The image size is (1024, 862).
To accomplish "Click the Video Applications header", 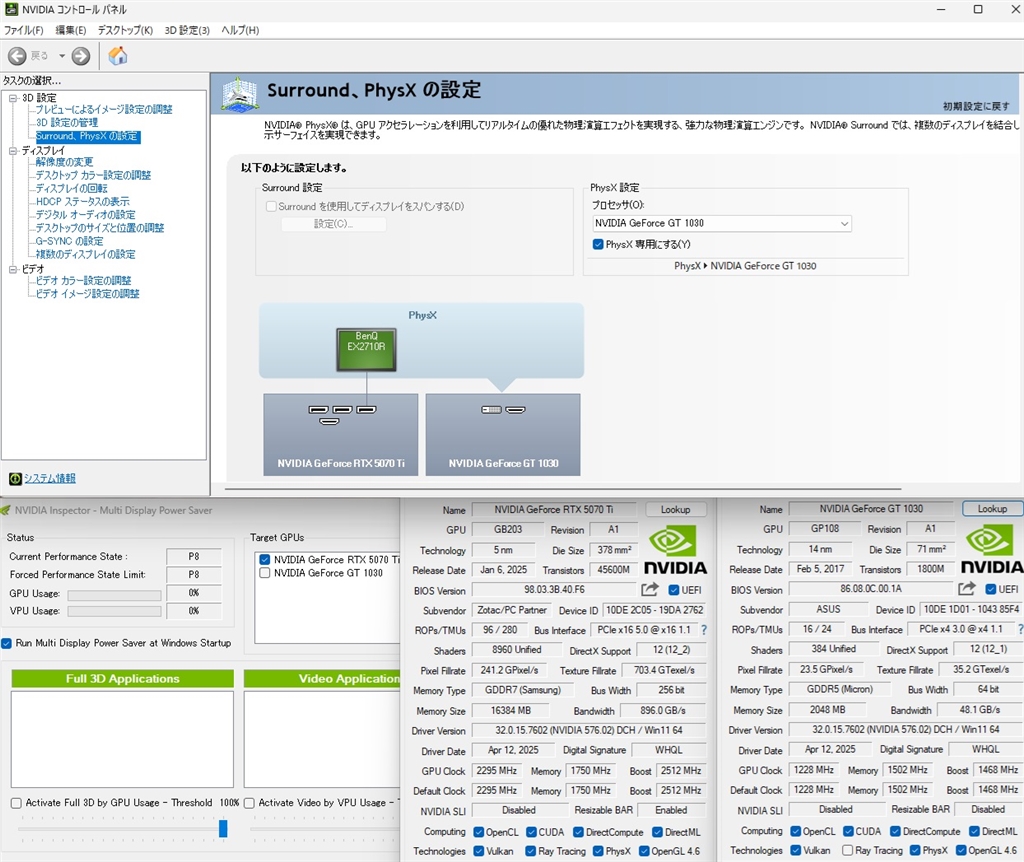I will click(x=322, y=678).
